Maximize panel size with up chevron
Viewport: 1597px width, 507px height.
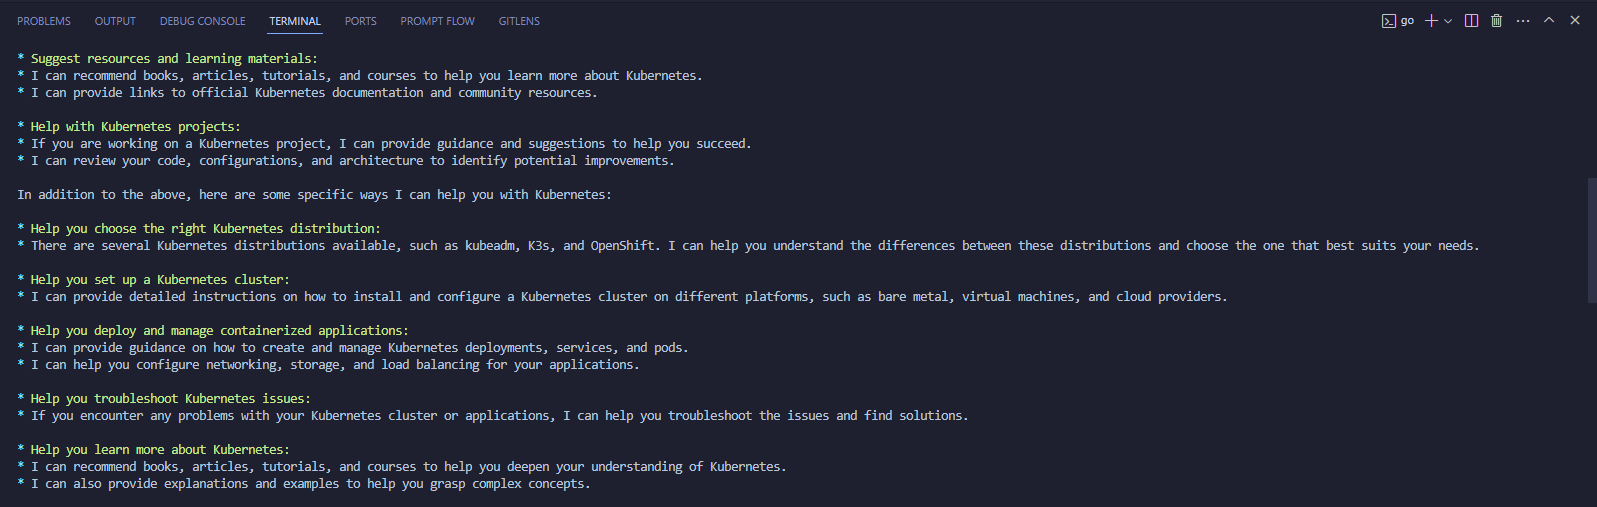[x=1548, y=20]
